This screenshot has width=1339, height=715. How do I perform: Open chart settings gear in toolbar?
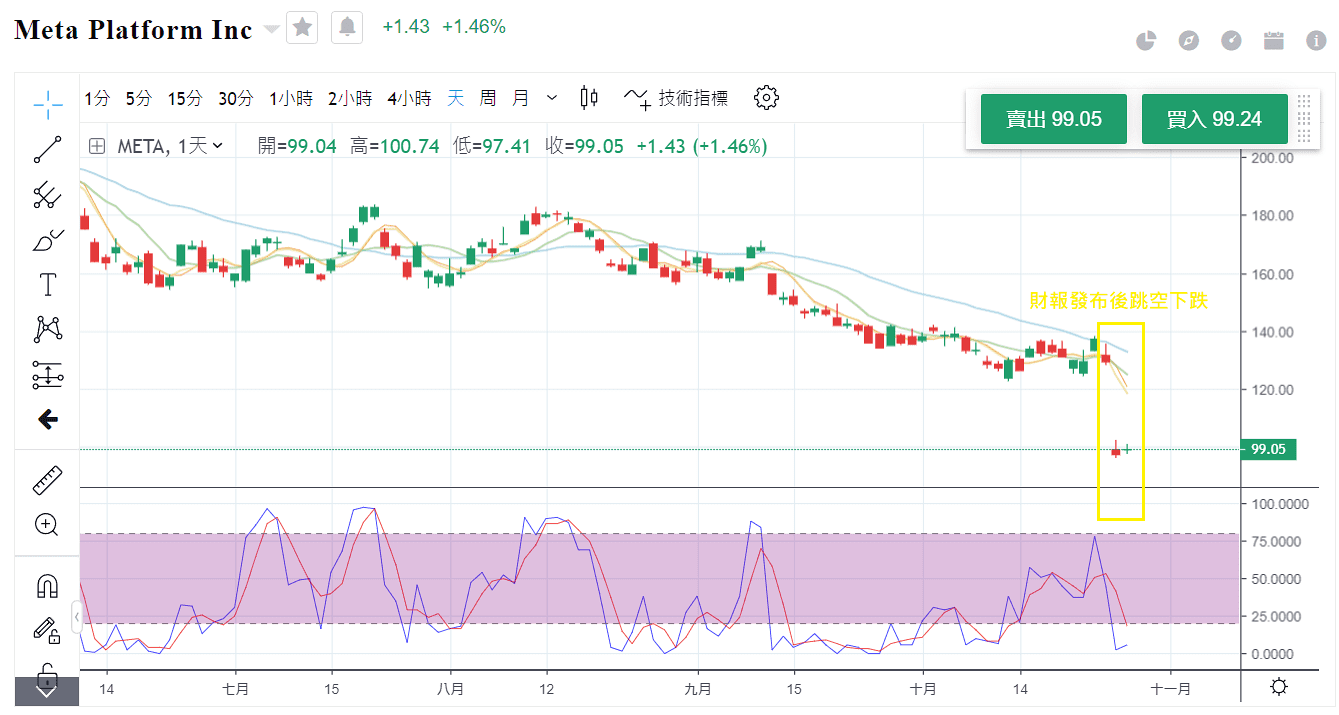766,98
